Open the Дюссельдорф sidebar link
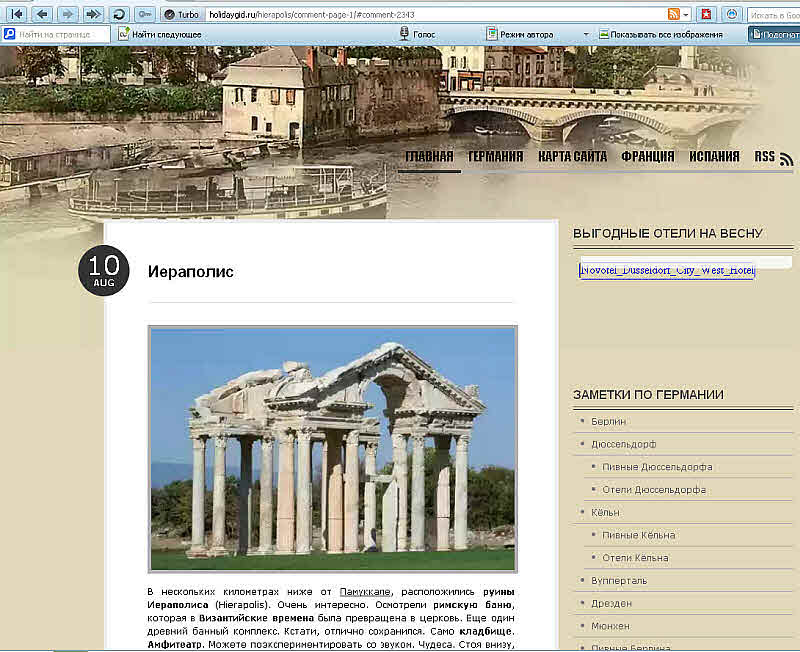This screenshot has width=800, height=652. 623,444
